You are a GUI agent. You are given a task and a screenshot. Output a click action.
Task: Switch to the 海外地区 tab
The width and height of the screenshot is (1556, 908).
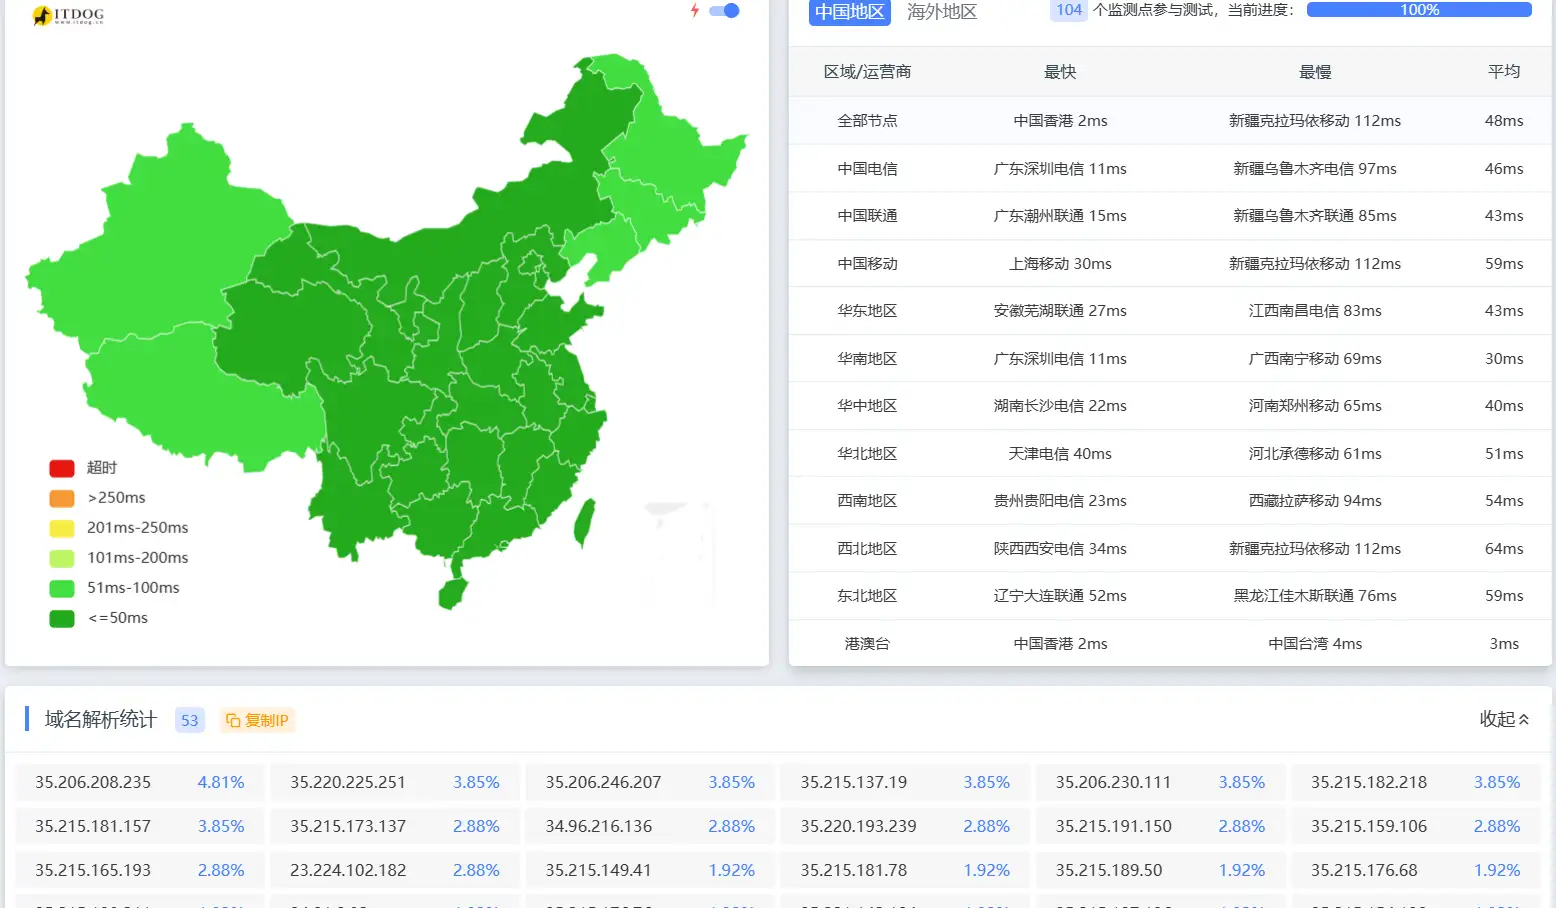point(941,12)
